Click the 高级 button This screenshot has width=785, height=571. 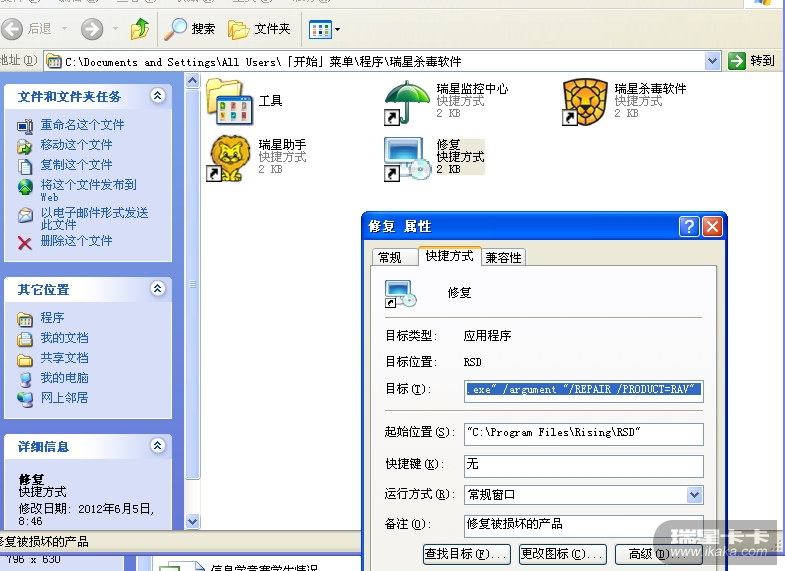coord(658,554)
